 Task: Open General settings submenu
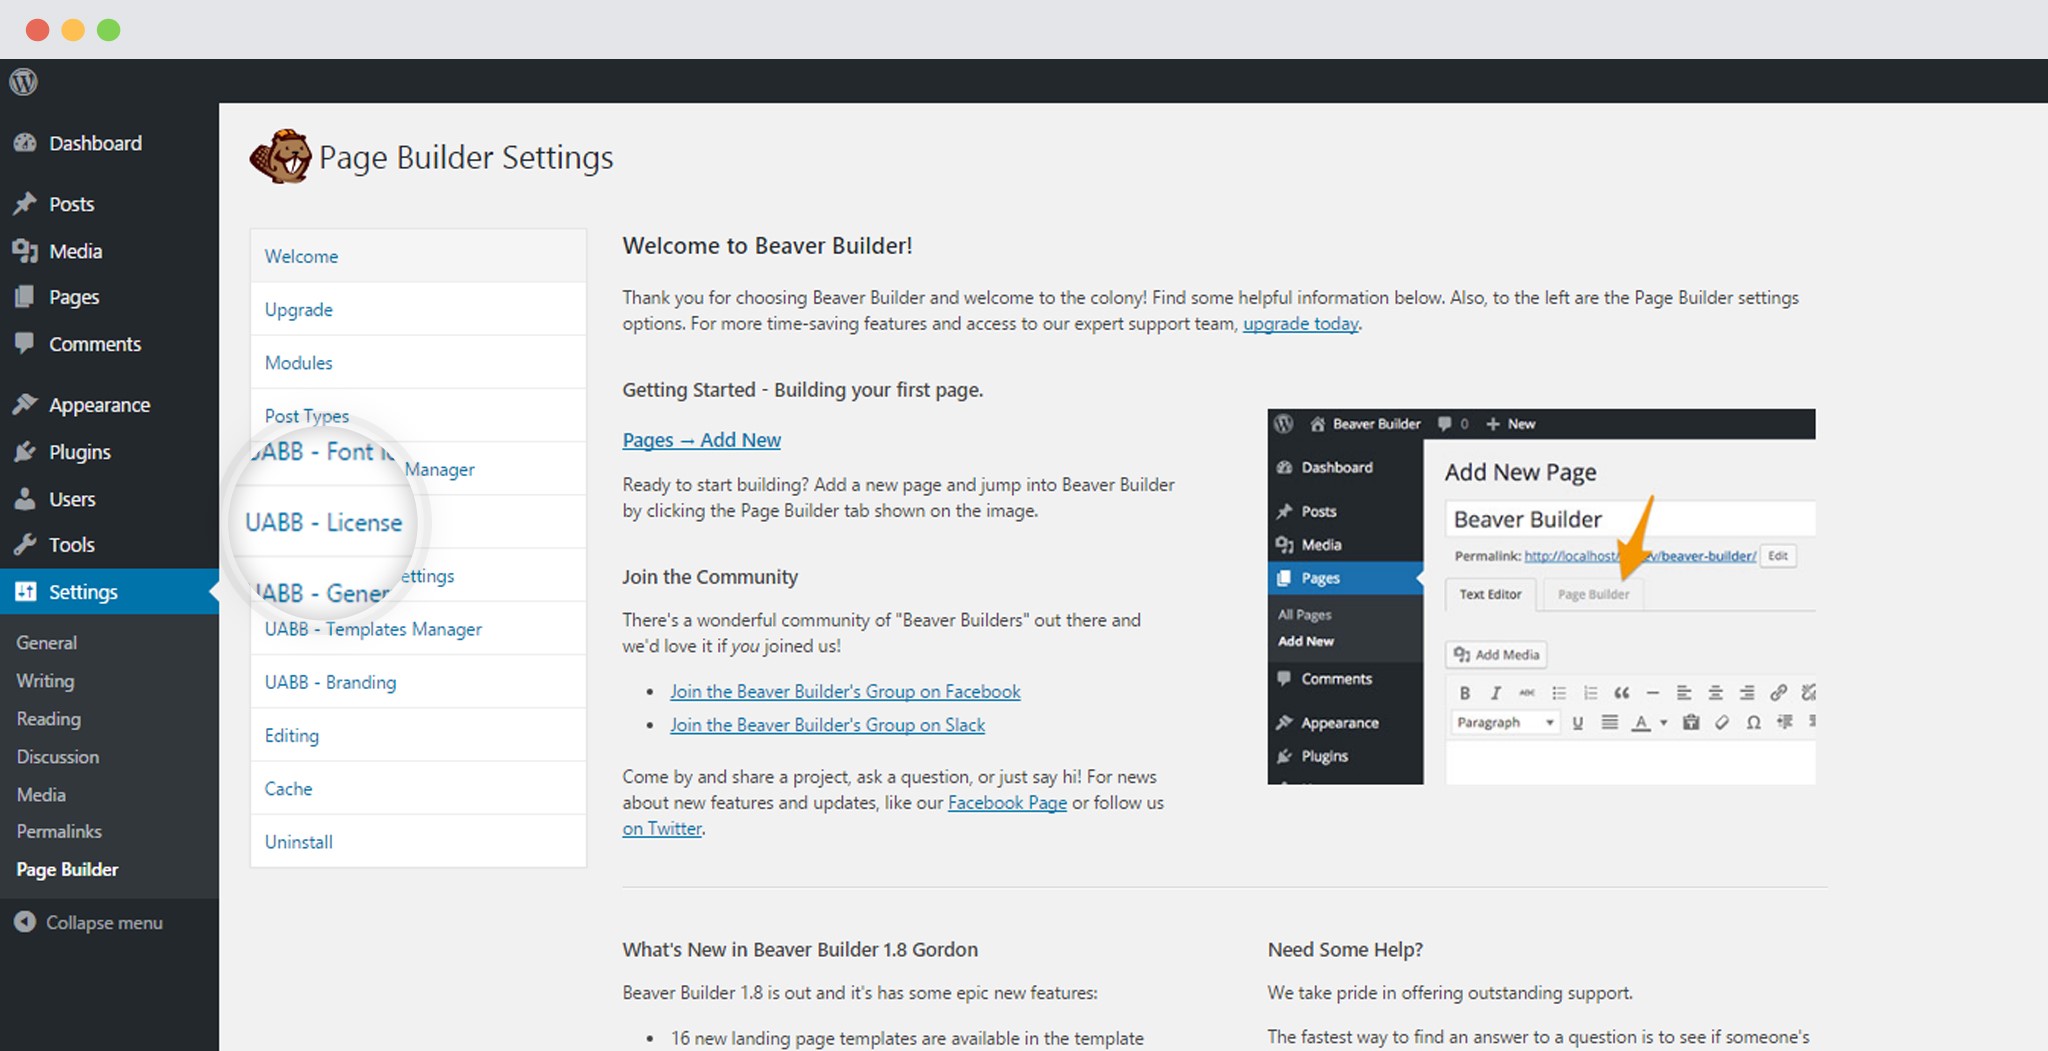[46, 643]
